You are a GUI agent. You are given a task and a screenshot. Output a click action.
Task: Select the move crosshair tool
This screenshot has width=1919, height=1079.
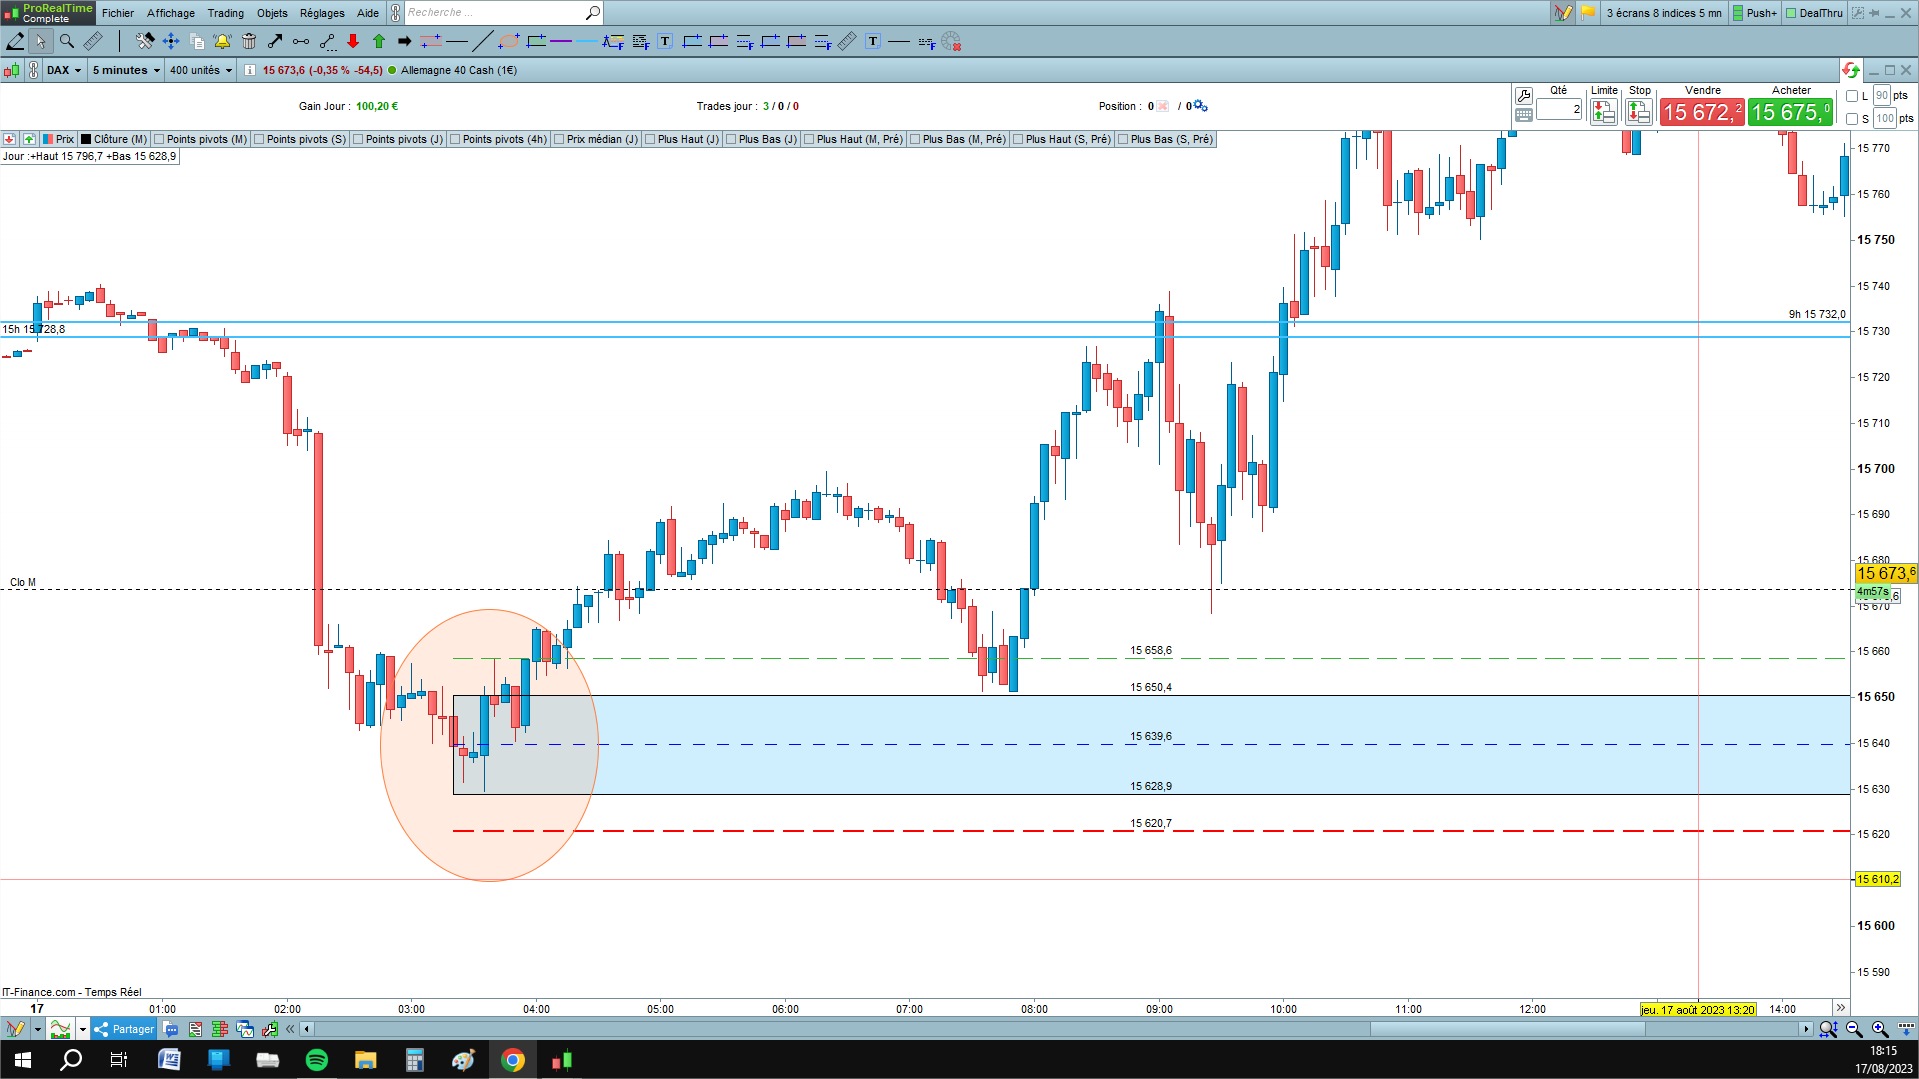tap(171, 41)
